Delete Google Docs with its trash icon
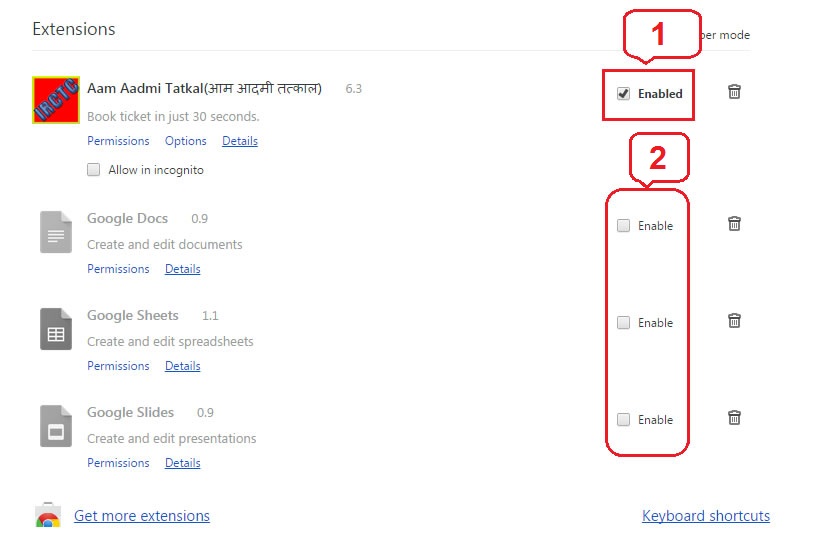Screen dimensions: 821x537 coord(734,224)
